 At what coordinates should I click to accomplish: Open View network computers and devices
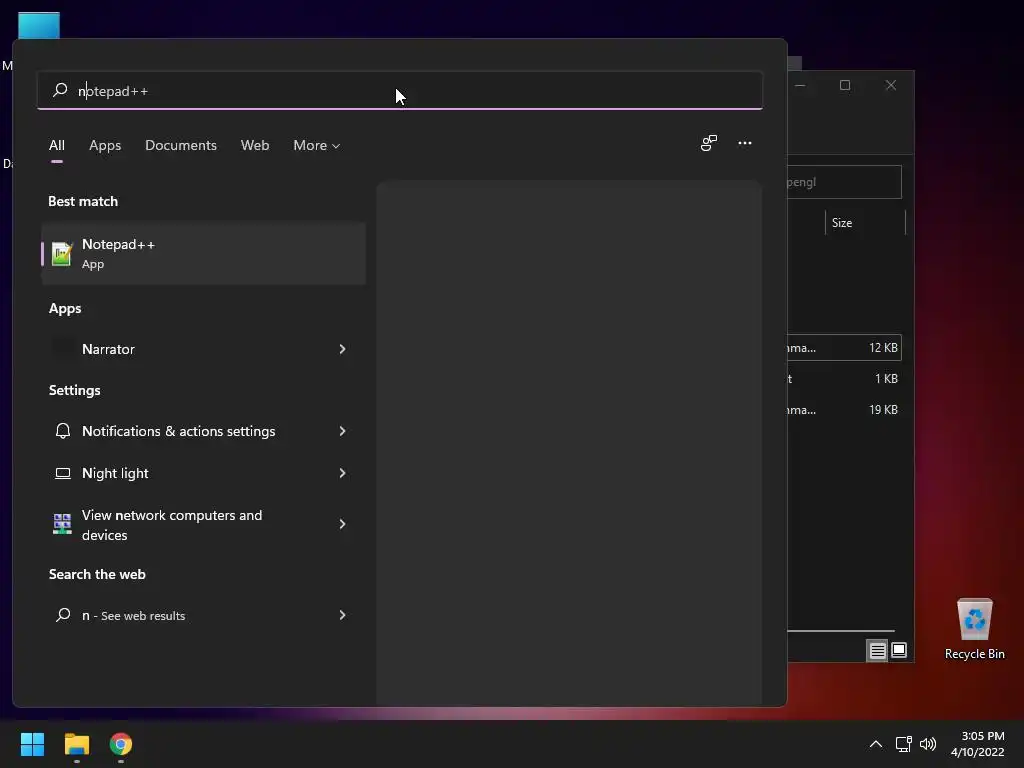[x=203, y=524]
